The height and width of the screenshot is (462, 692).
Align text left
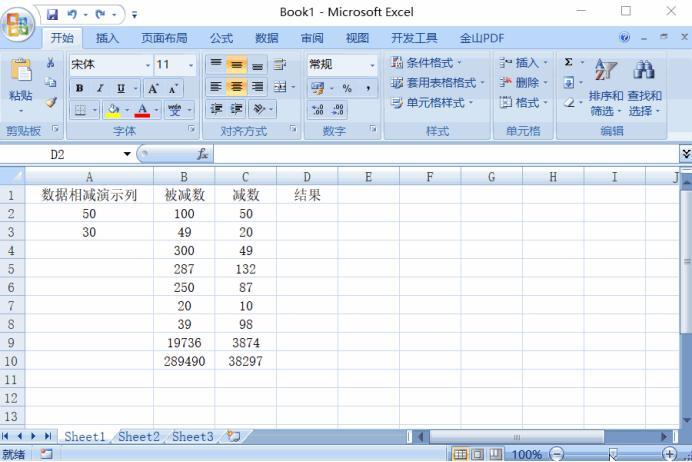(x=216, y=87)
